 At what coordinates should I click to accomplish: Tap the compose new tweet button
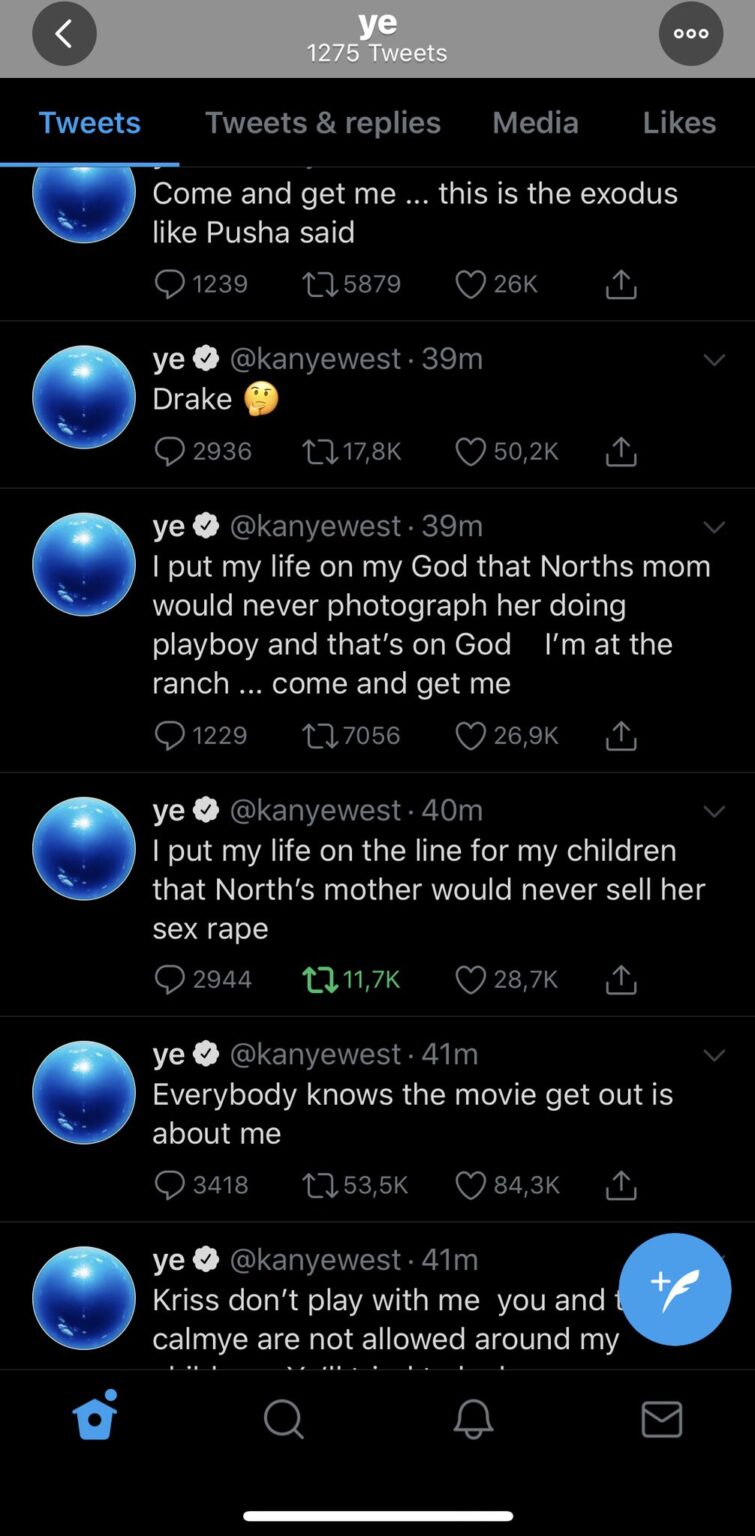click(675, 1289)
